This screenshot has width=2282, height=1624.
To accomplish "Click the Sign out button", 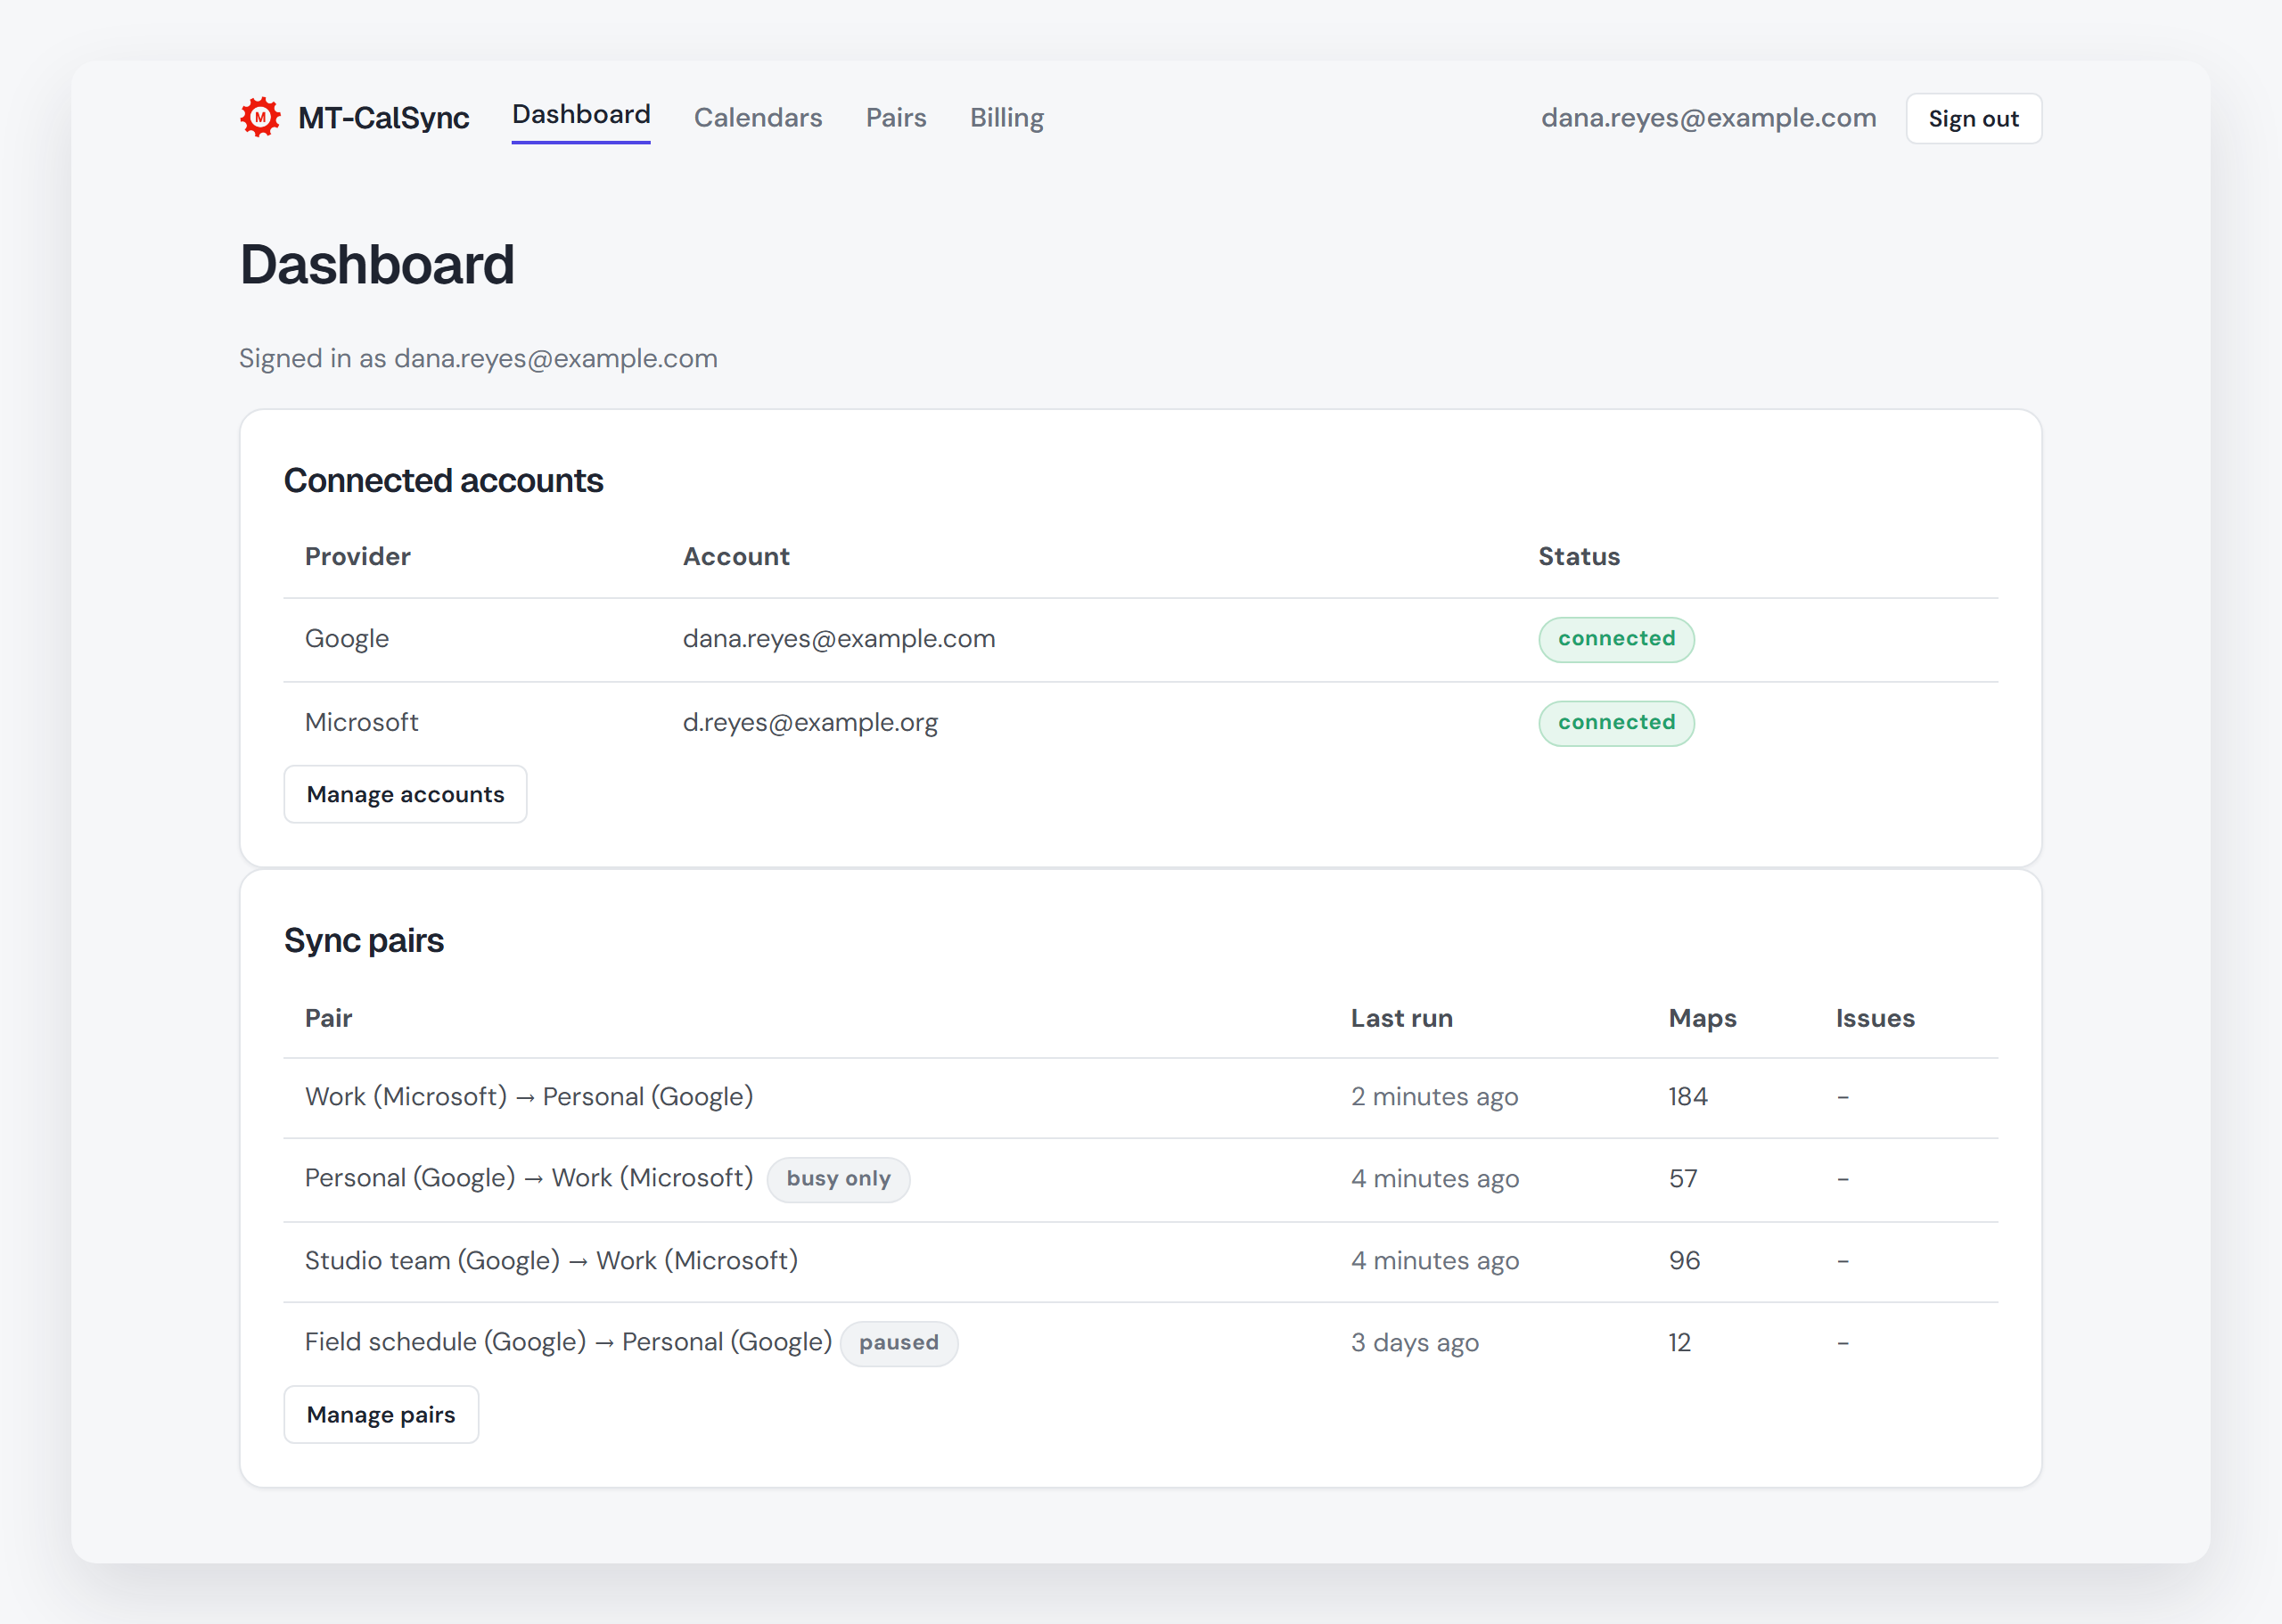I will point(1973,119).
